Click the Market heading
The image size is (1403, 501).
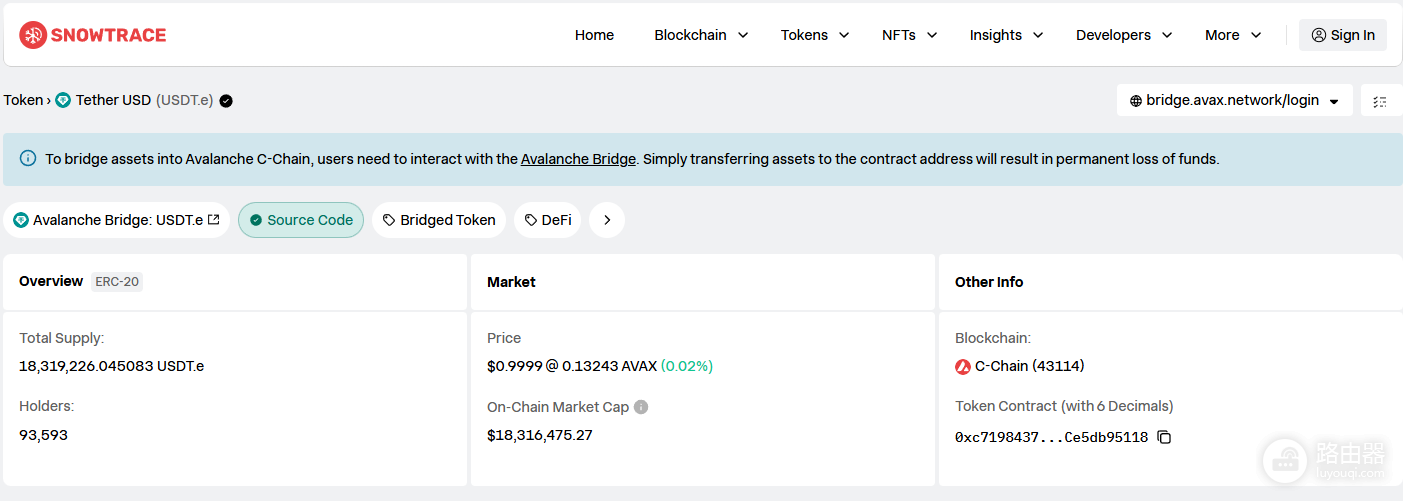[511, 282]
